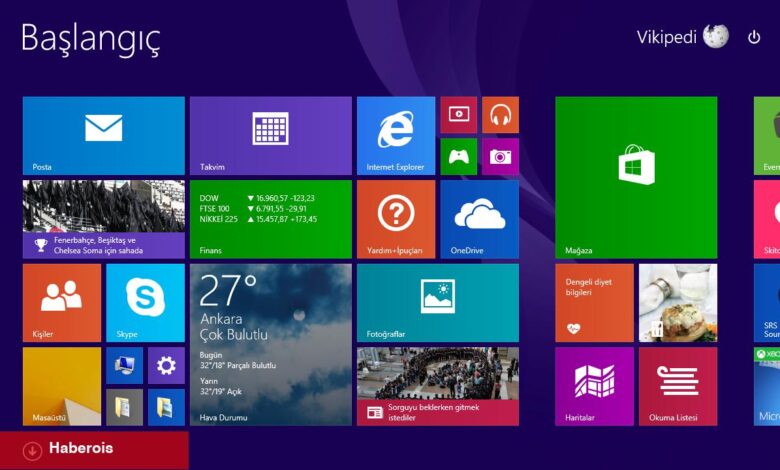Open the Mağaza store tile
The width and height of the screenshot is (780, 470).
point(636,178)
